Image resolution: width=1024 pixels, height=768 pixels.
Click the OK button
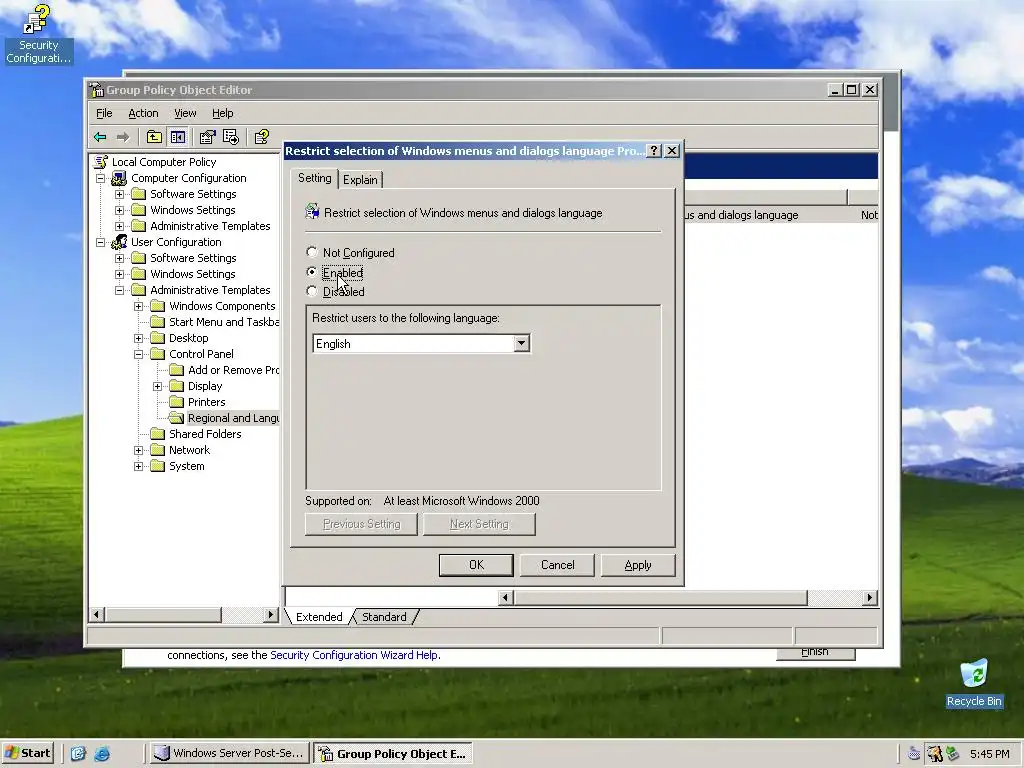476,565
